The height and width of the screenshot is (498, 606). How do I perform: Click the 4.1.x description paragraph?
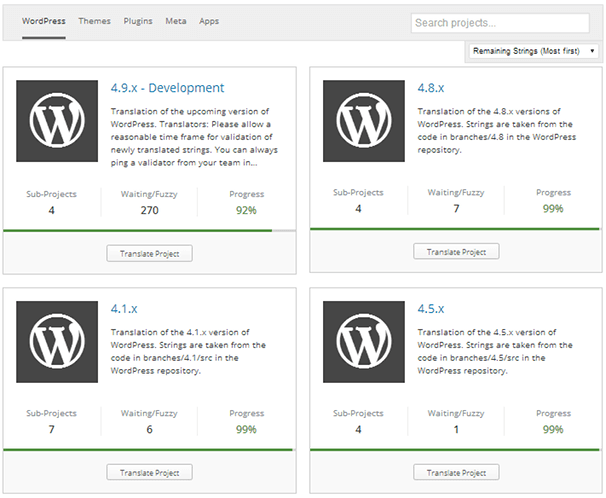tap(188, 352)
